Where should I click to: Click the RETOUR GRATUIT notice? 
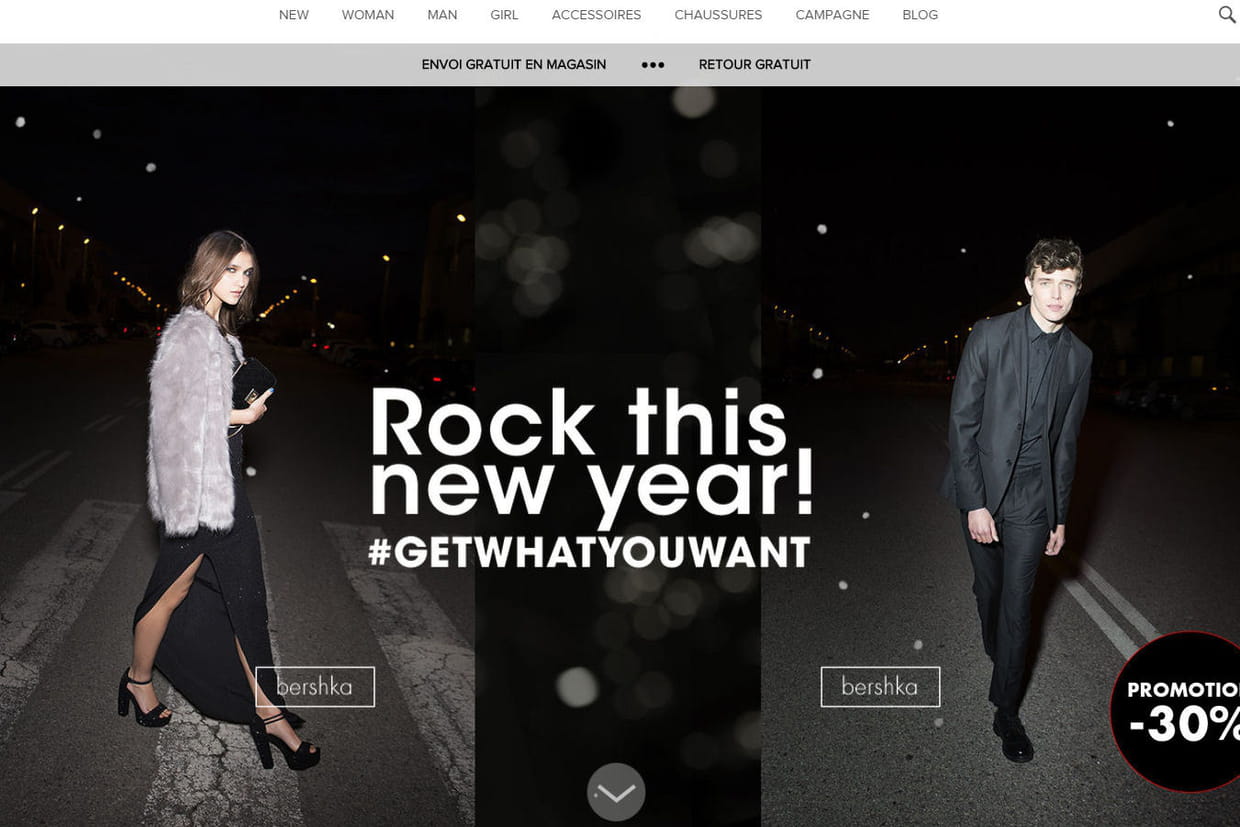pos(754,65)
